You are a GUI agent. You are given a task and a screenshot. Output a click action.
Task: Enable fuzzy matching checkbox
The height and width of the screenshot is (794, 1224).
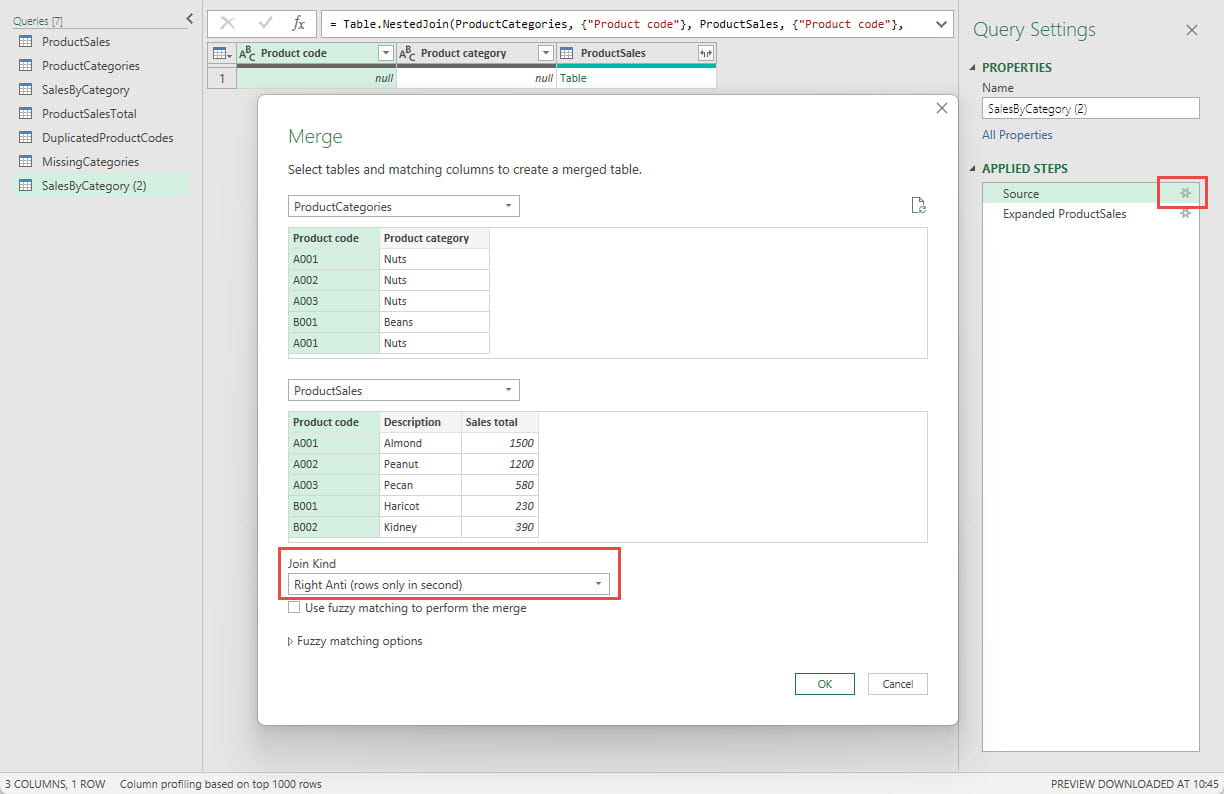(x=294, y=607)
